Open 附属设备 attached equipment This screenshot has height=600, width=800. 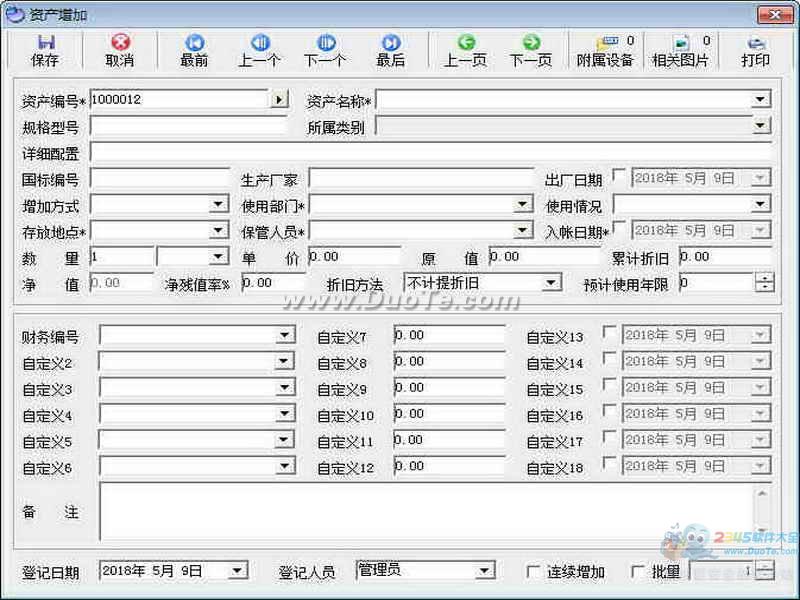(605, 49)
